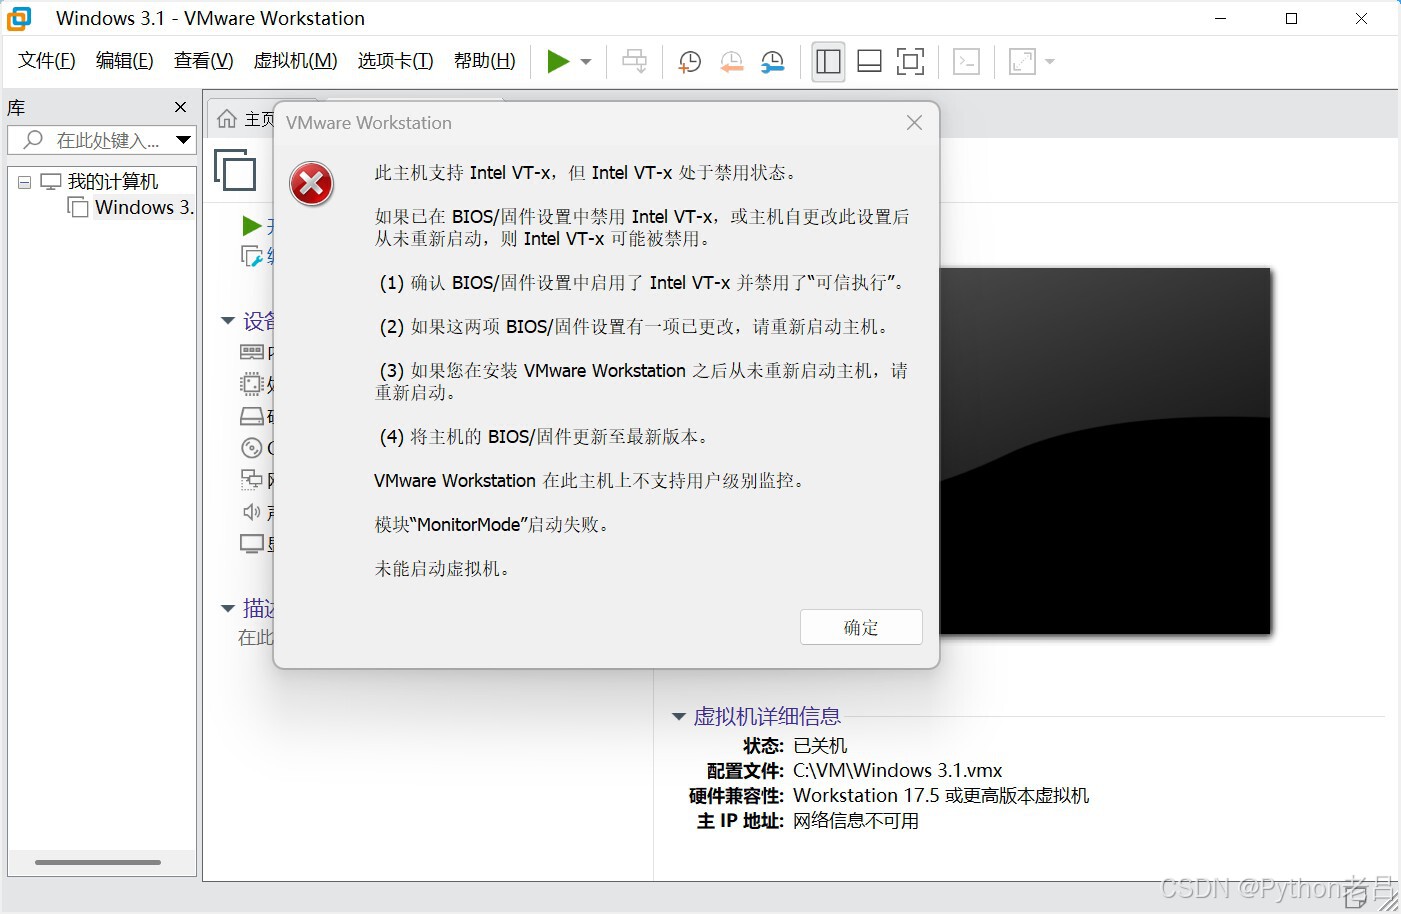Click the display device icon
Image resolution: width=1401 pixels, height=914 pixels.
tap(252, 544)
